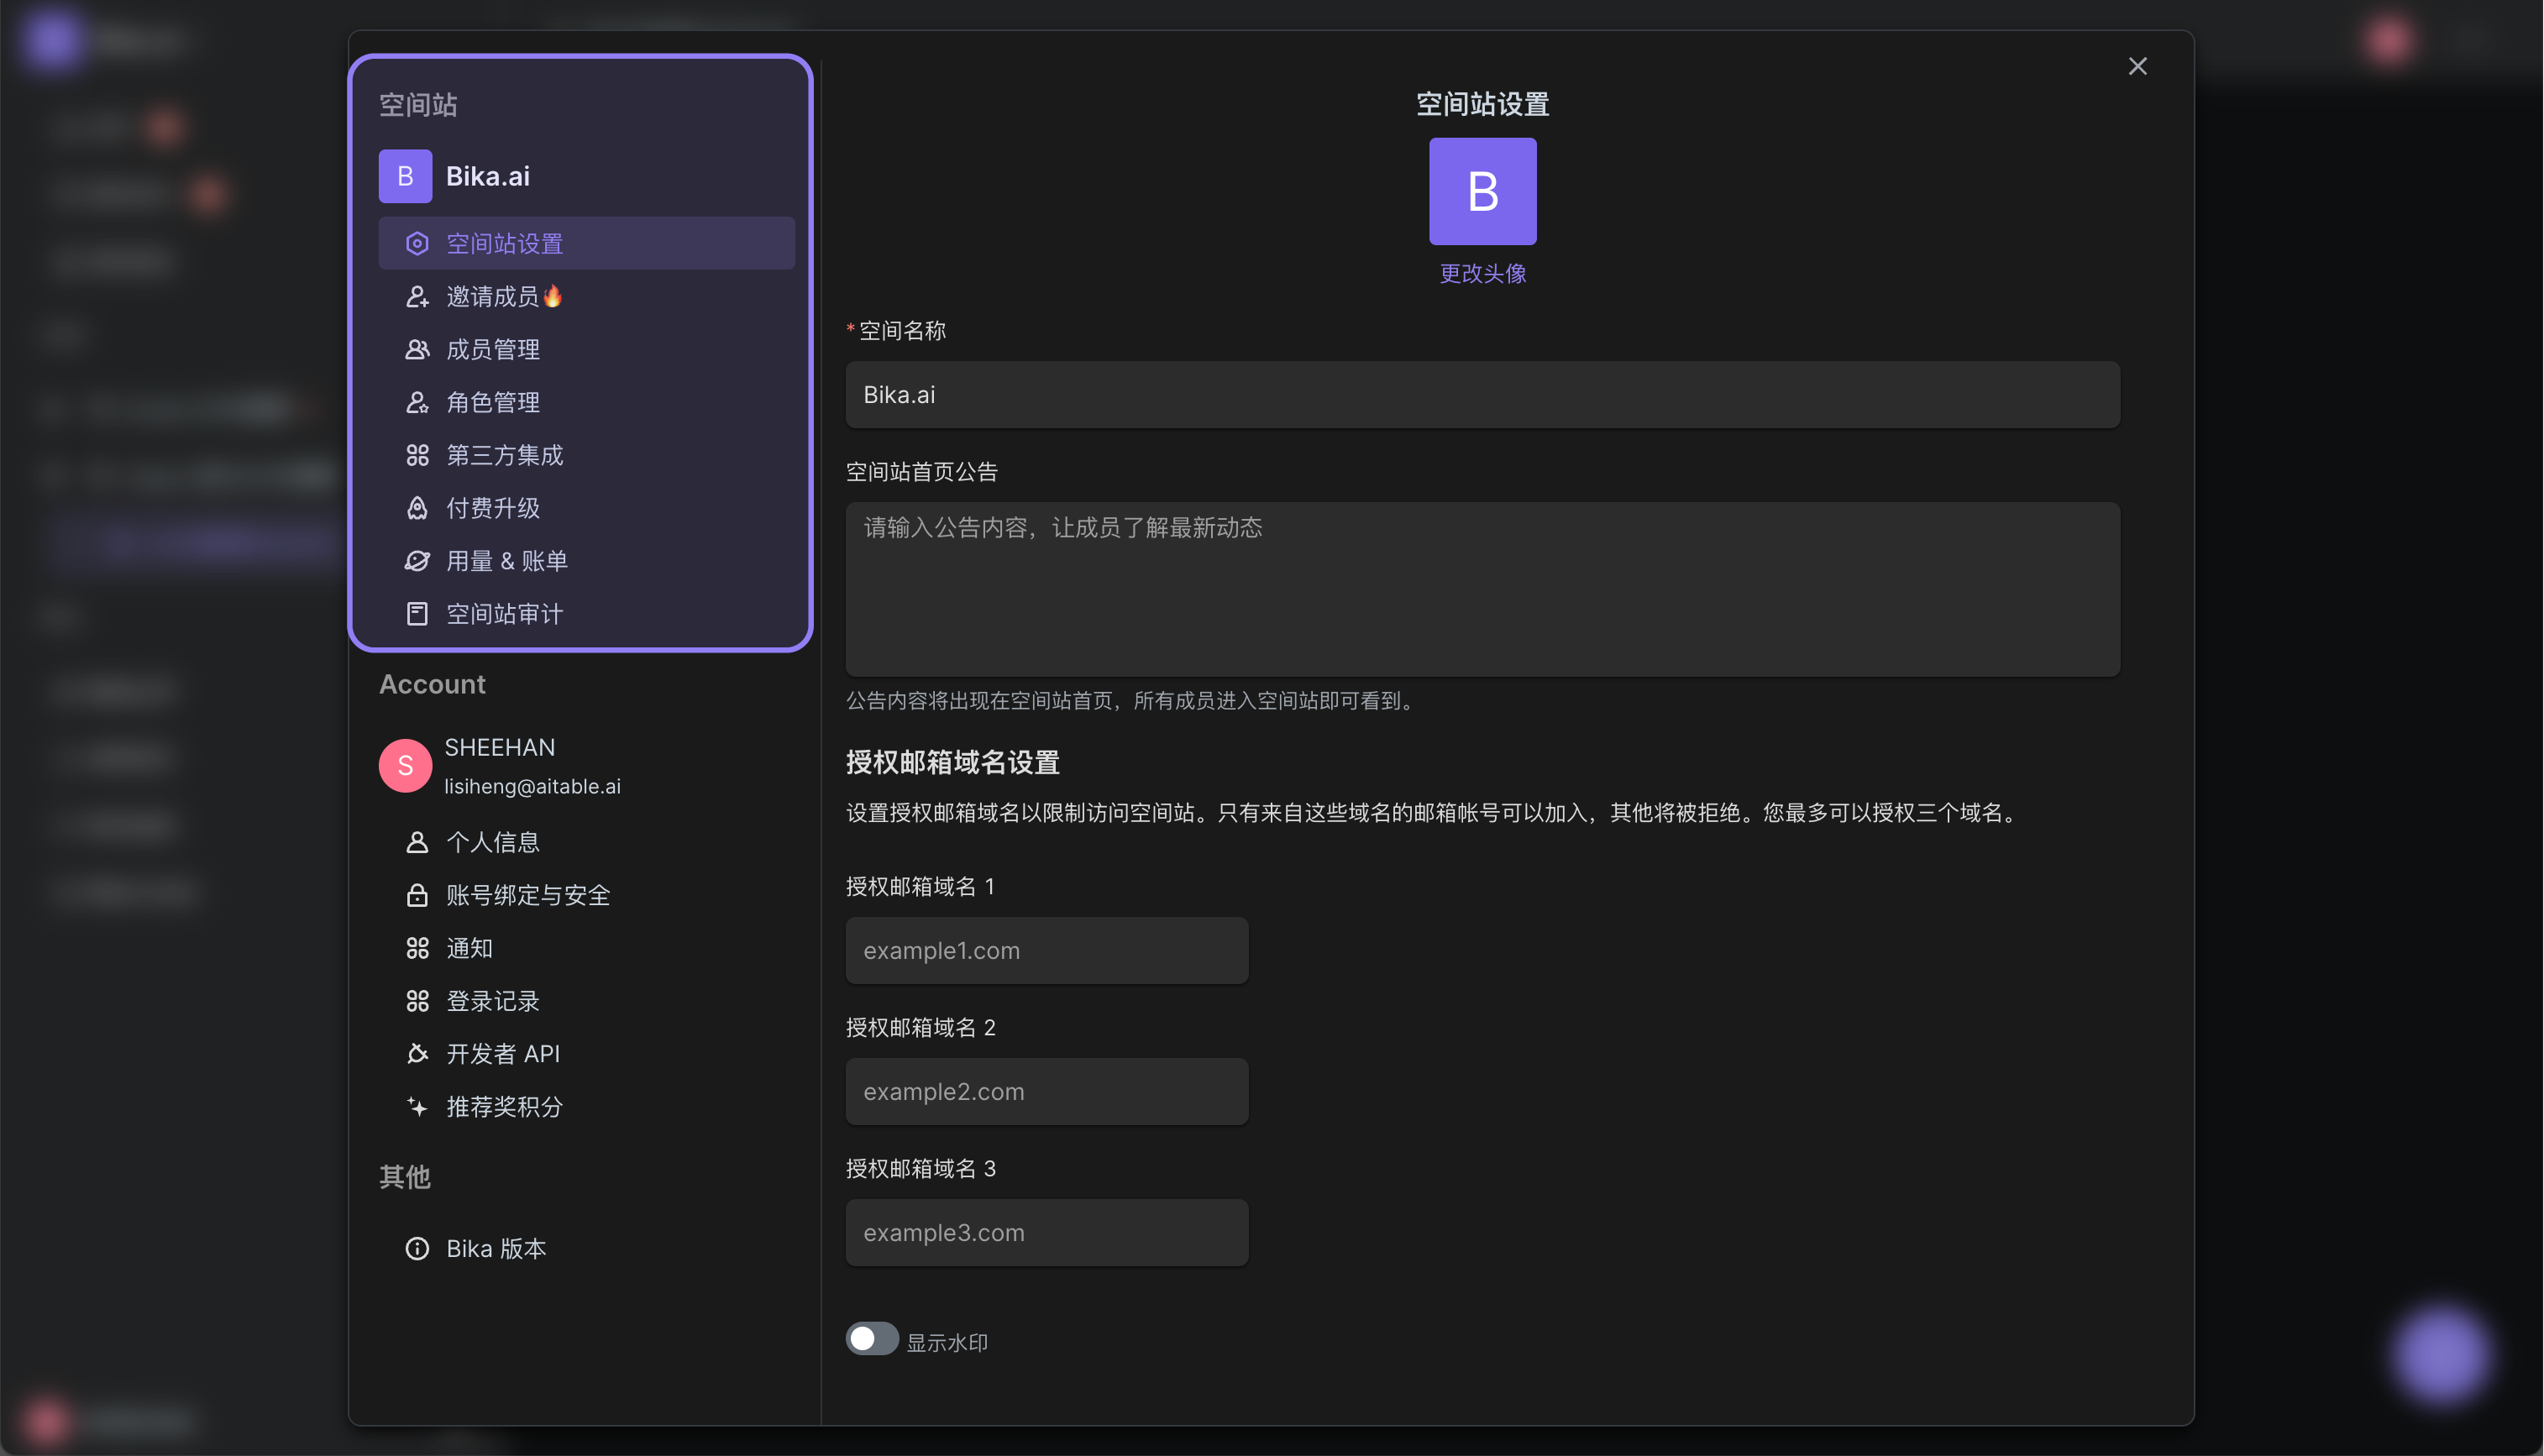Open 登录记录 page
This screenshot has width=2544, height=1456.
586,1001
